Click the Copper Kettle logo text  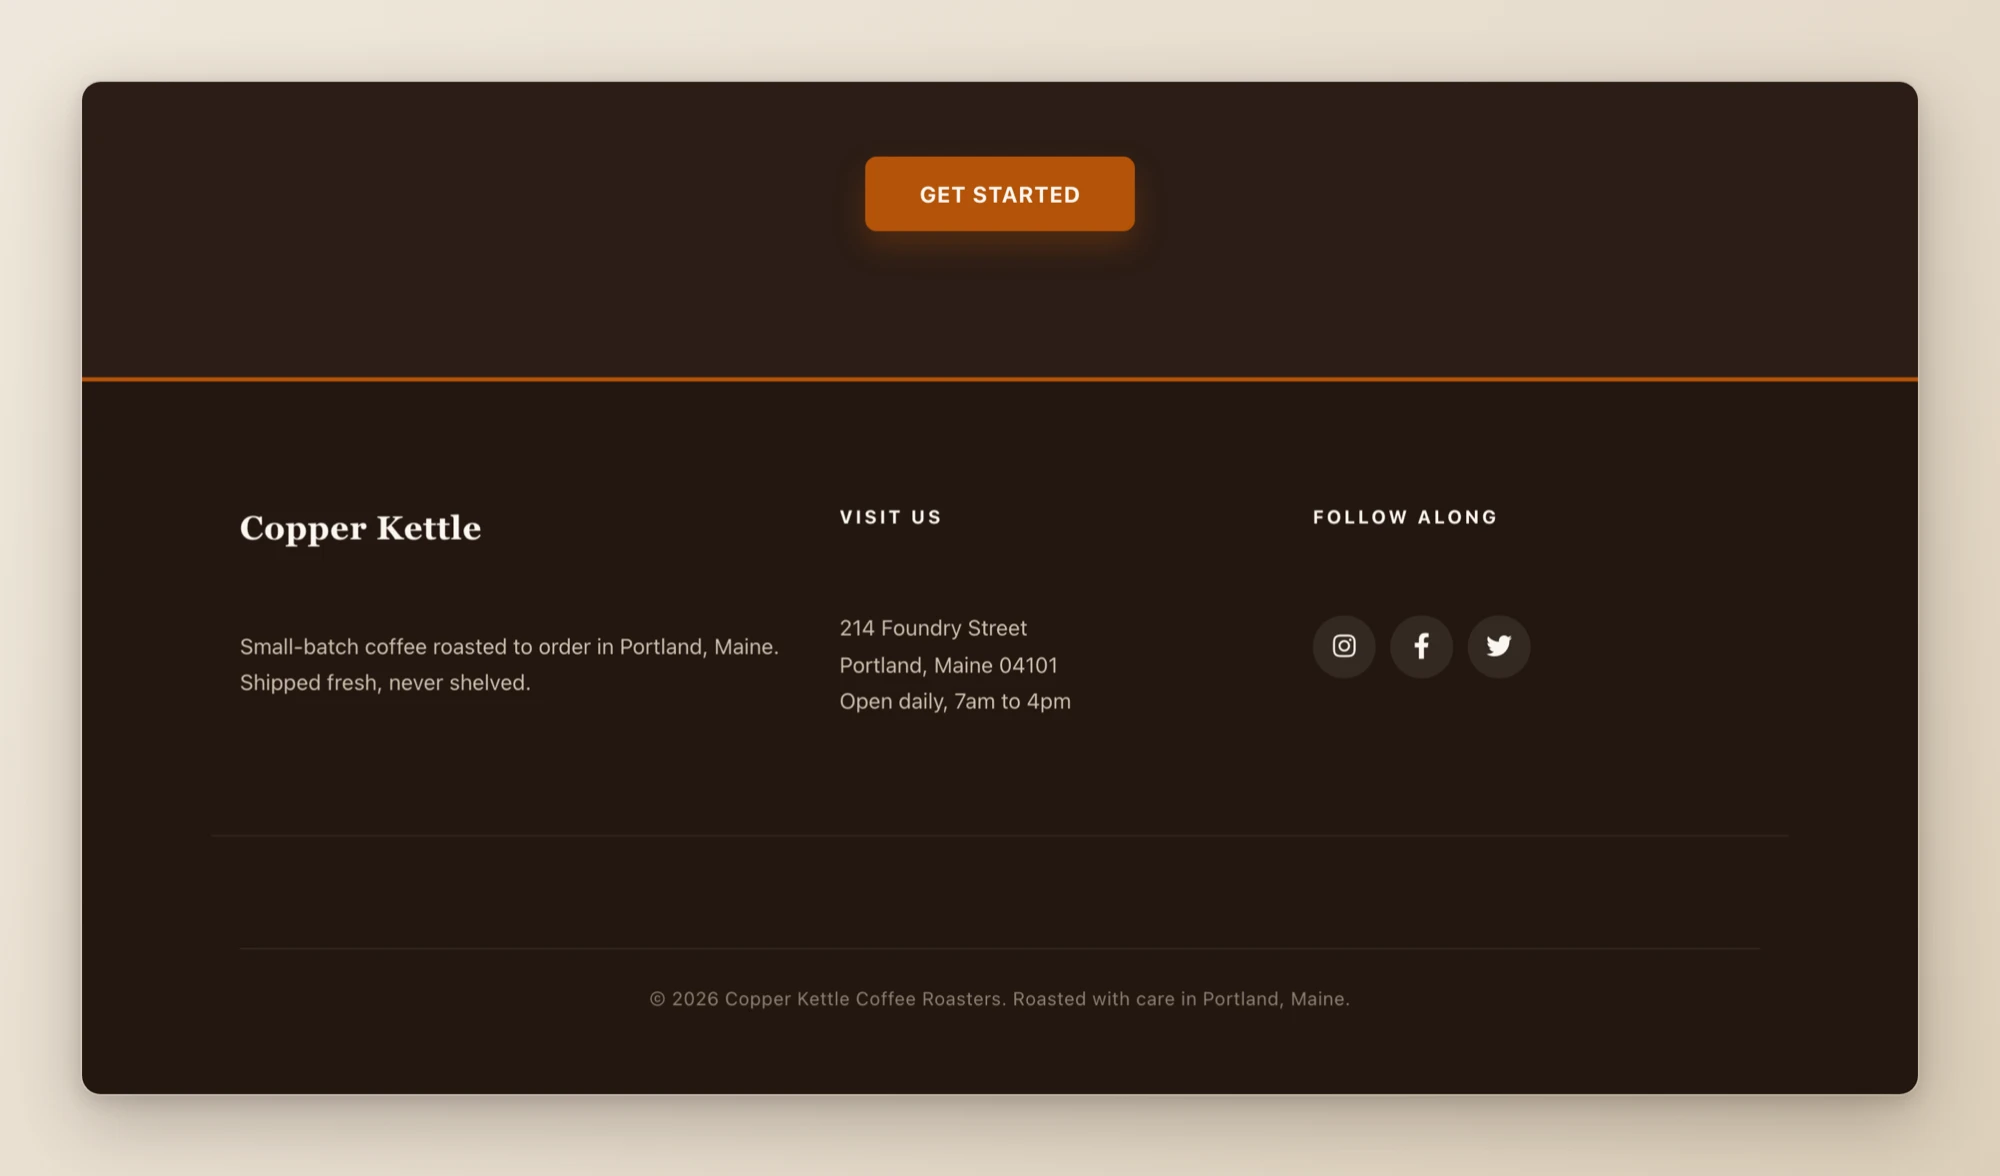click(360, 528)
